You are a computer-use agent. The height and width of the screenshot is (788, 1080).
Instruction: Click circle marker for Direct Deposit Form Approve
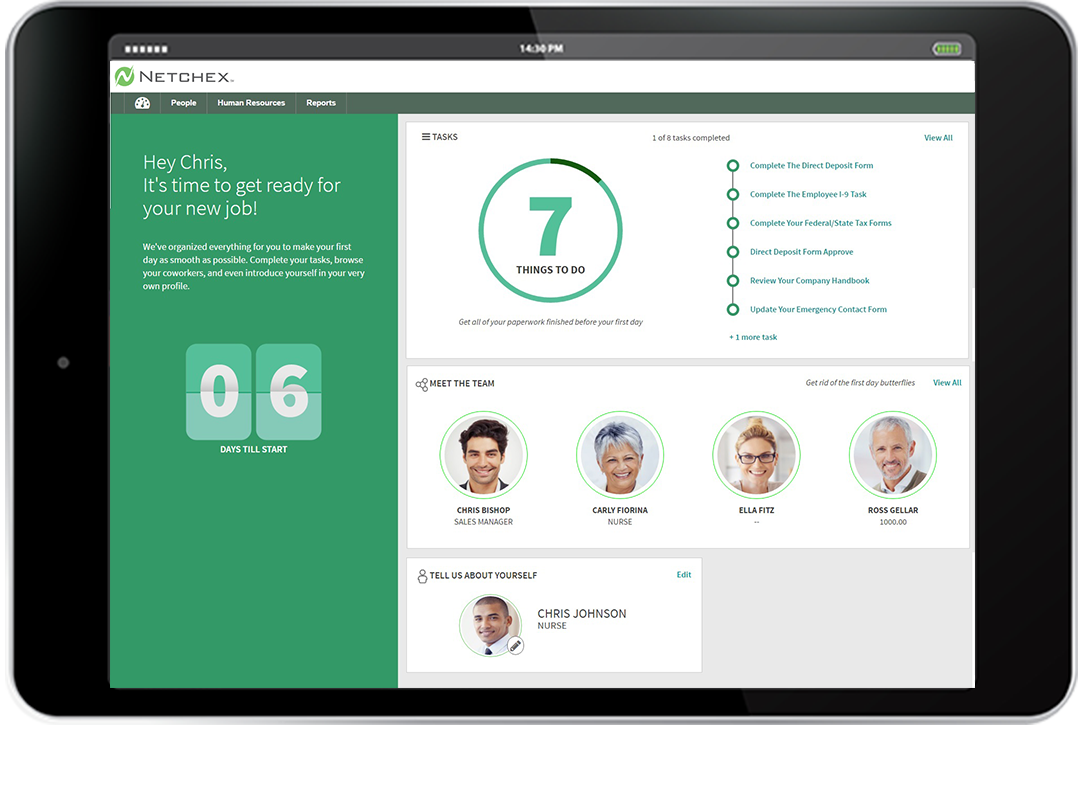point(733,252)
